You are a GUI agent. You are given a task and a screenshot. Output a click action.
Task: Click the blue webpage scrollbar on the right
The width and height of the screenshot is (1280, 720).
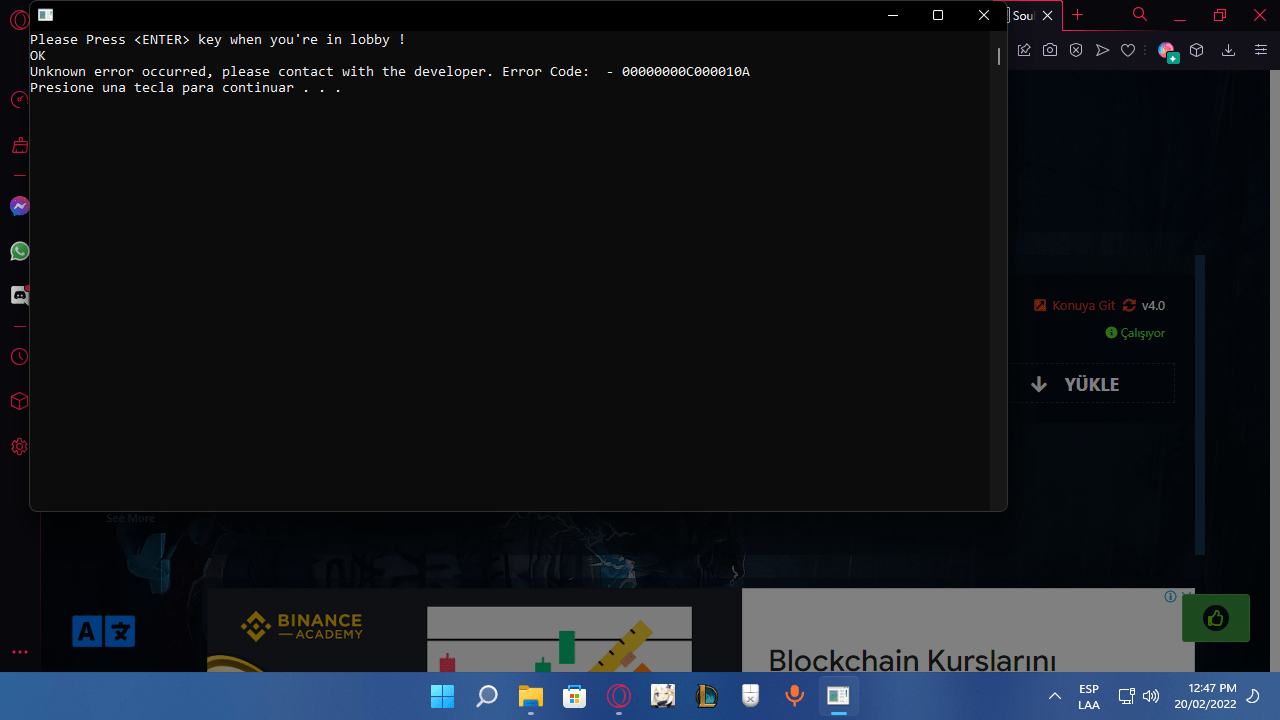pos(1200,405)
